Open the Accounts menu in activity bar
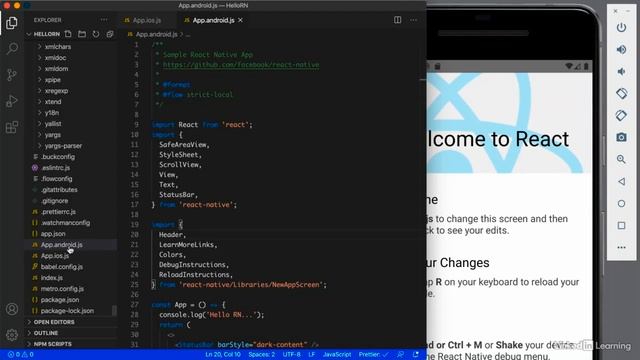This screenshot has width=640, height=360. click(x=12, y=309)
